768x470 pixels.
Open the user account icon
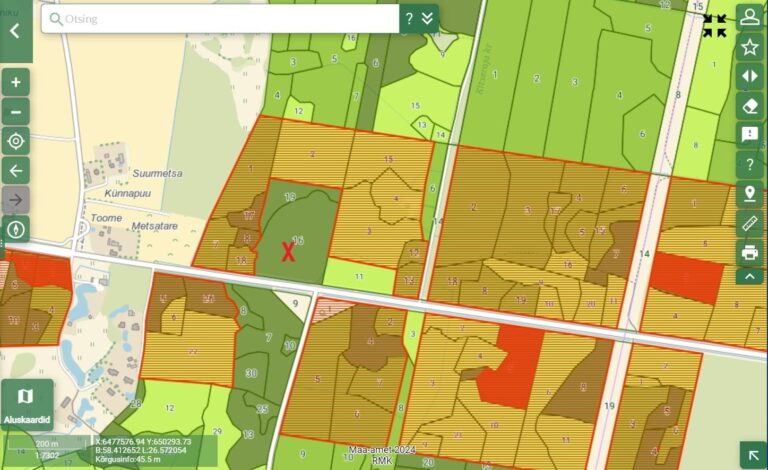[x=749, y=17]
